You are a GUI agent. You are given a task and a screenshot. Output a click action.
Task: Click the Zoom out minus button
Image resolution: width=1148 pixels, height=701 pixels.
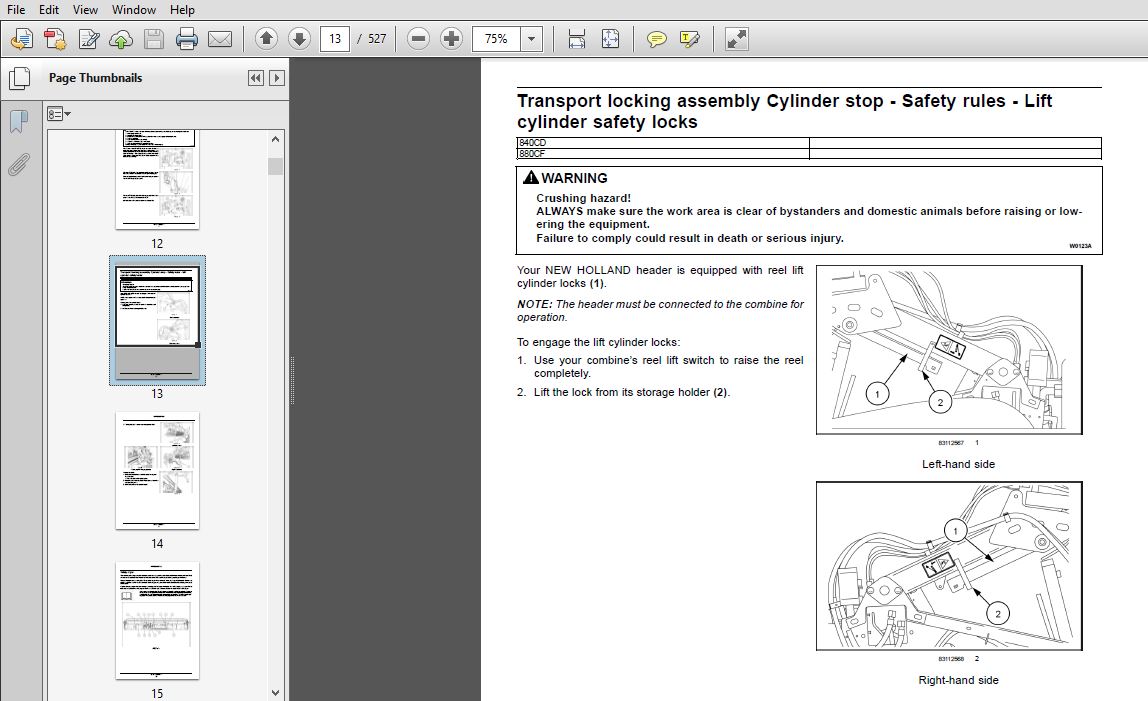[x=418, y=39]
